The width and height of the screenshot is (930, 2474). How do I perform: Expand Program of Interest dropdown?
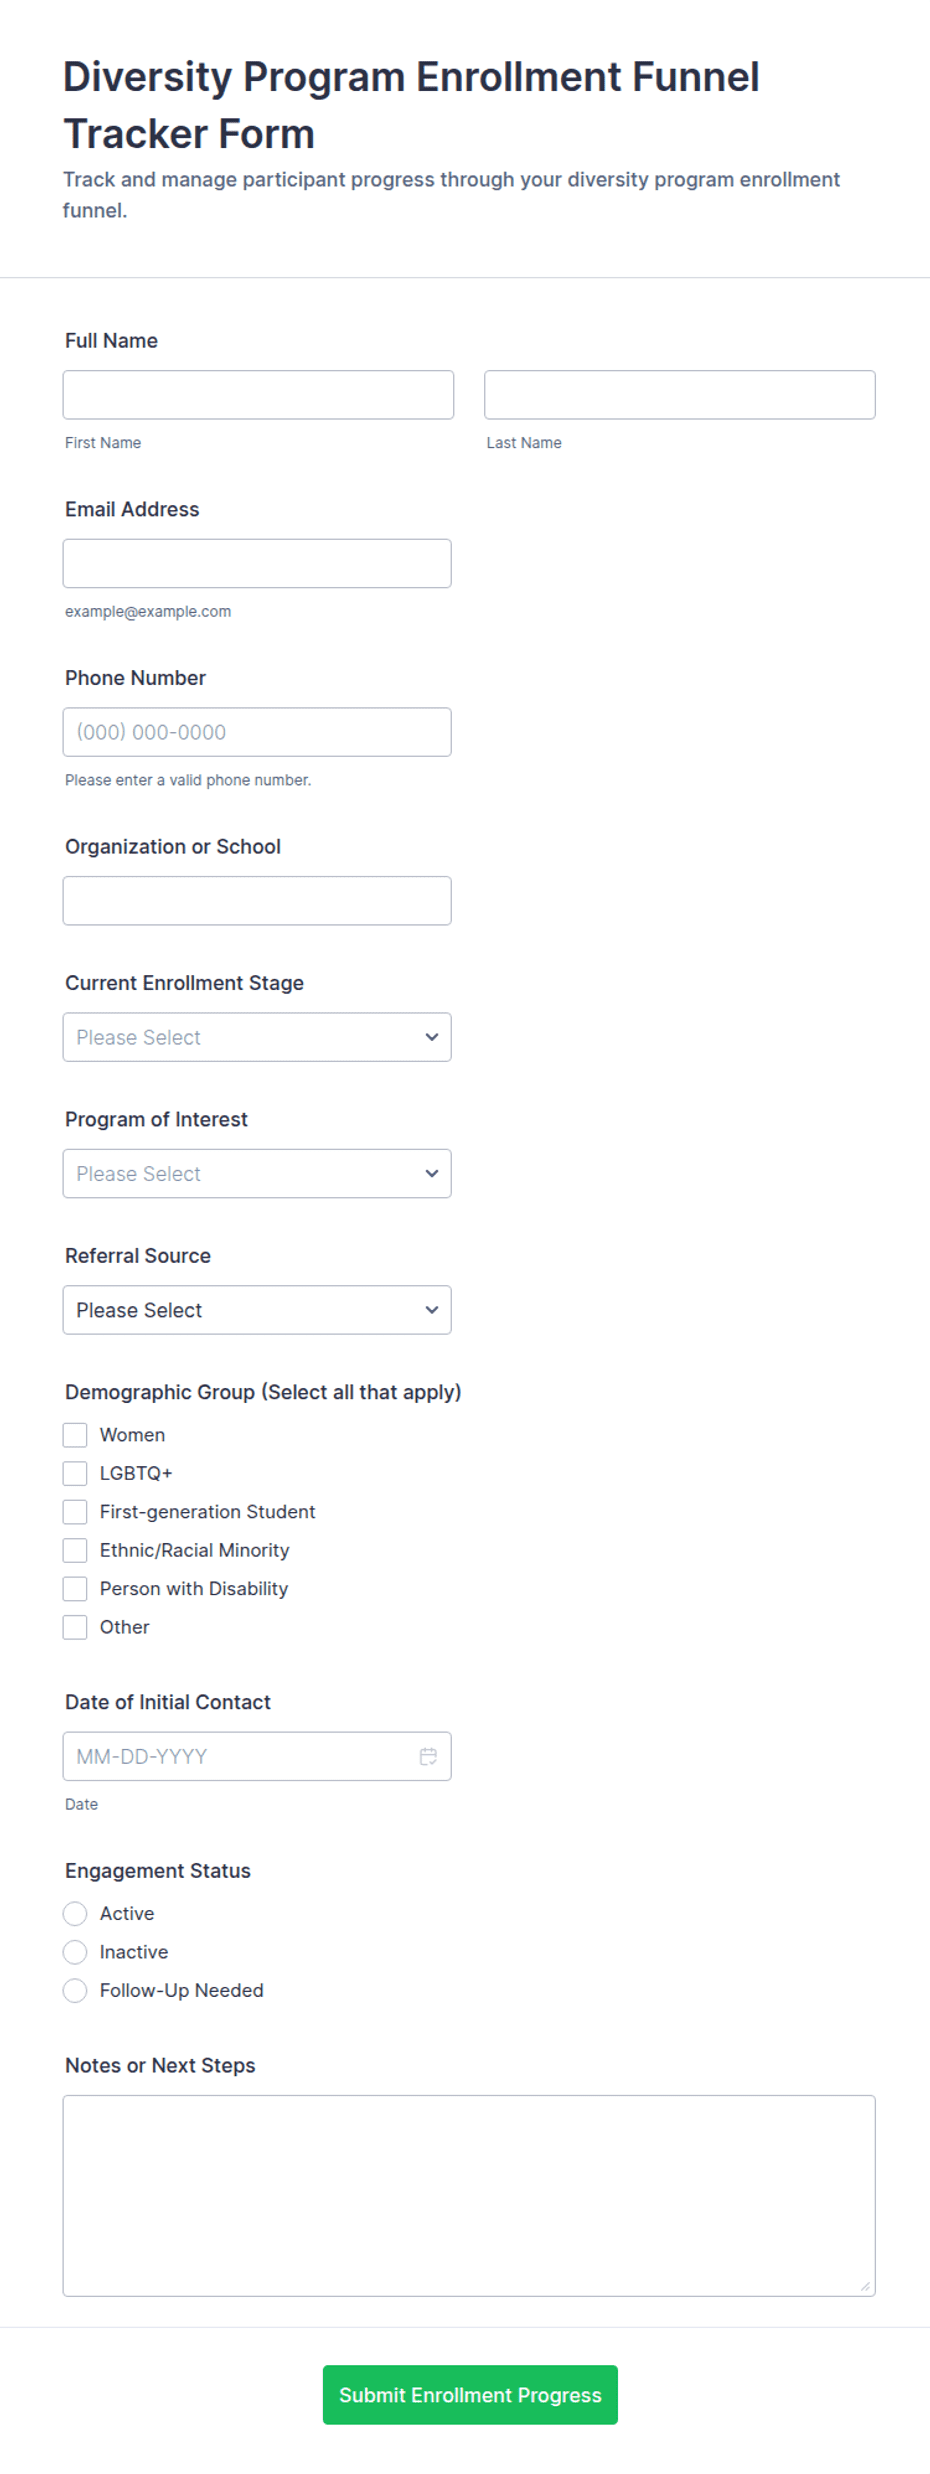click(x=257, y=1174)
